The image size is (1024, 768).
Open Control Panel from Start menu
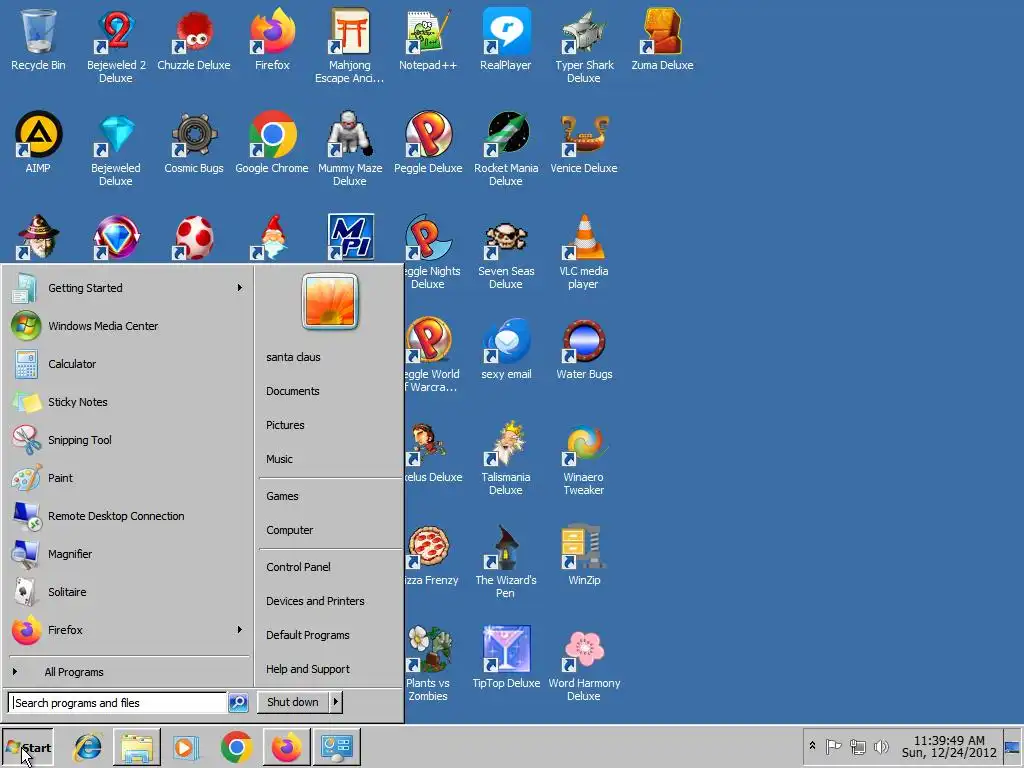(x=298, y=567)
